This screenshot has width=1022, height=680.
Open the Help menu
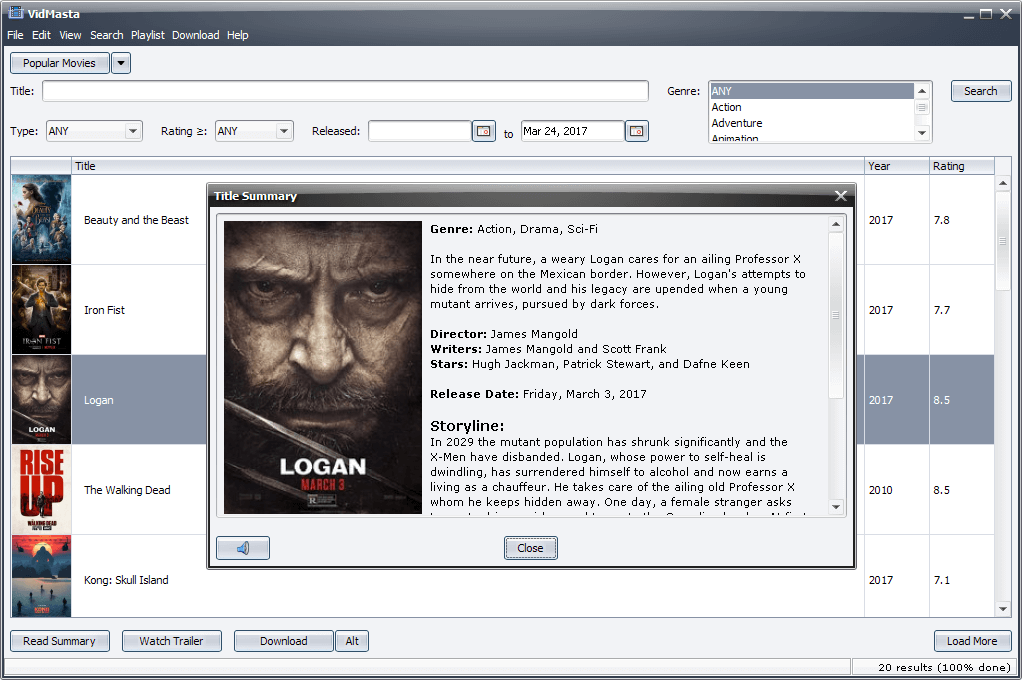click(x=237, y=34)
